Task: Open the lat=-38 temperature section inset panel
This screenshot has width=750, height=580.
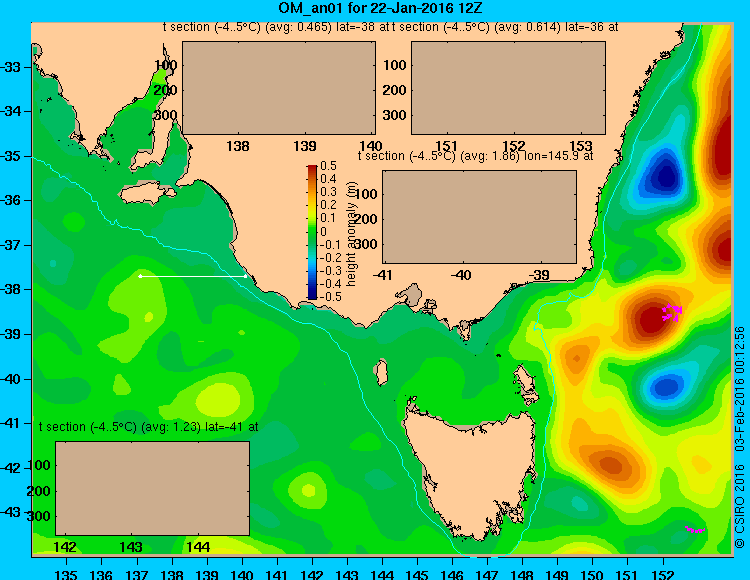Action: [279, 88]
